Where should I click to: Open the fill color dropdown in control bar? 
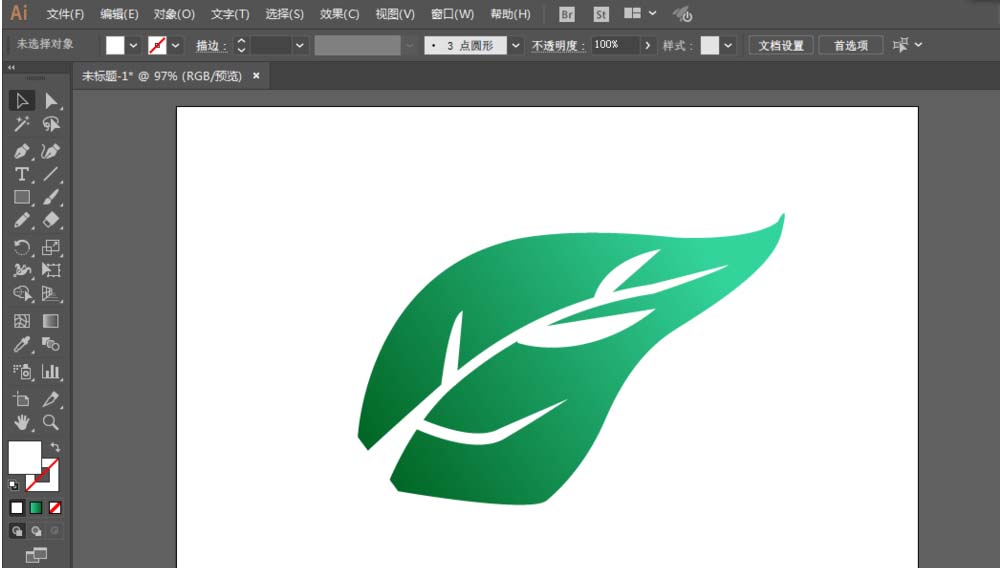pos(133,46)
